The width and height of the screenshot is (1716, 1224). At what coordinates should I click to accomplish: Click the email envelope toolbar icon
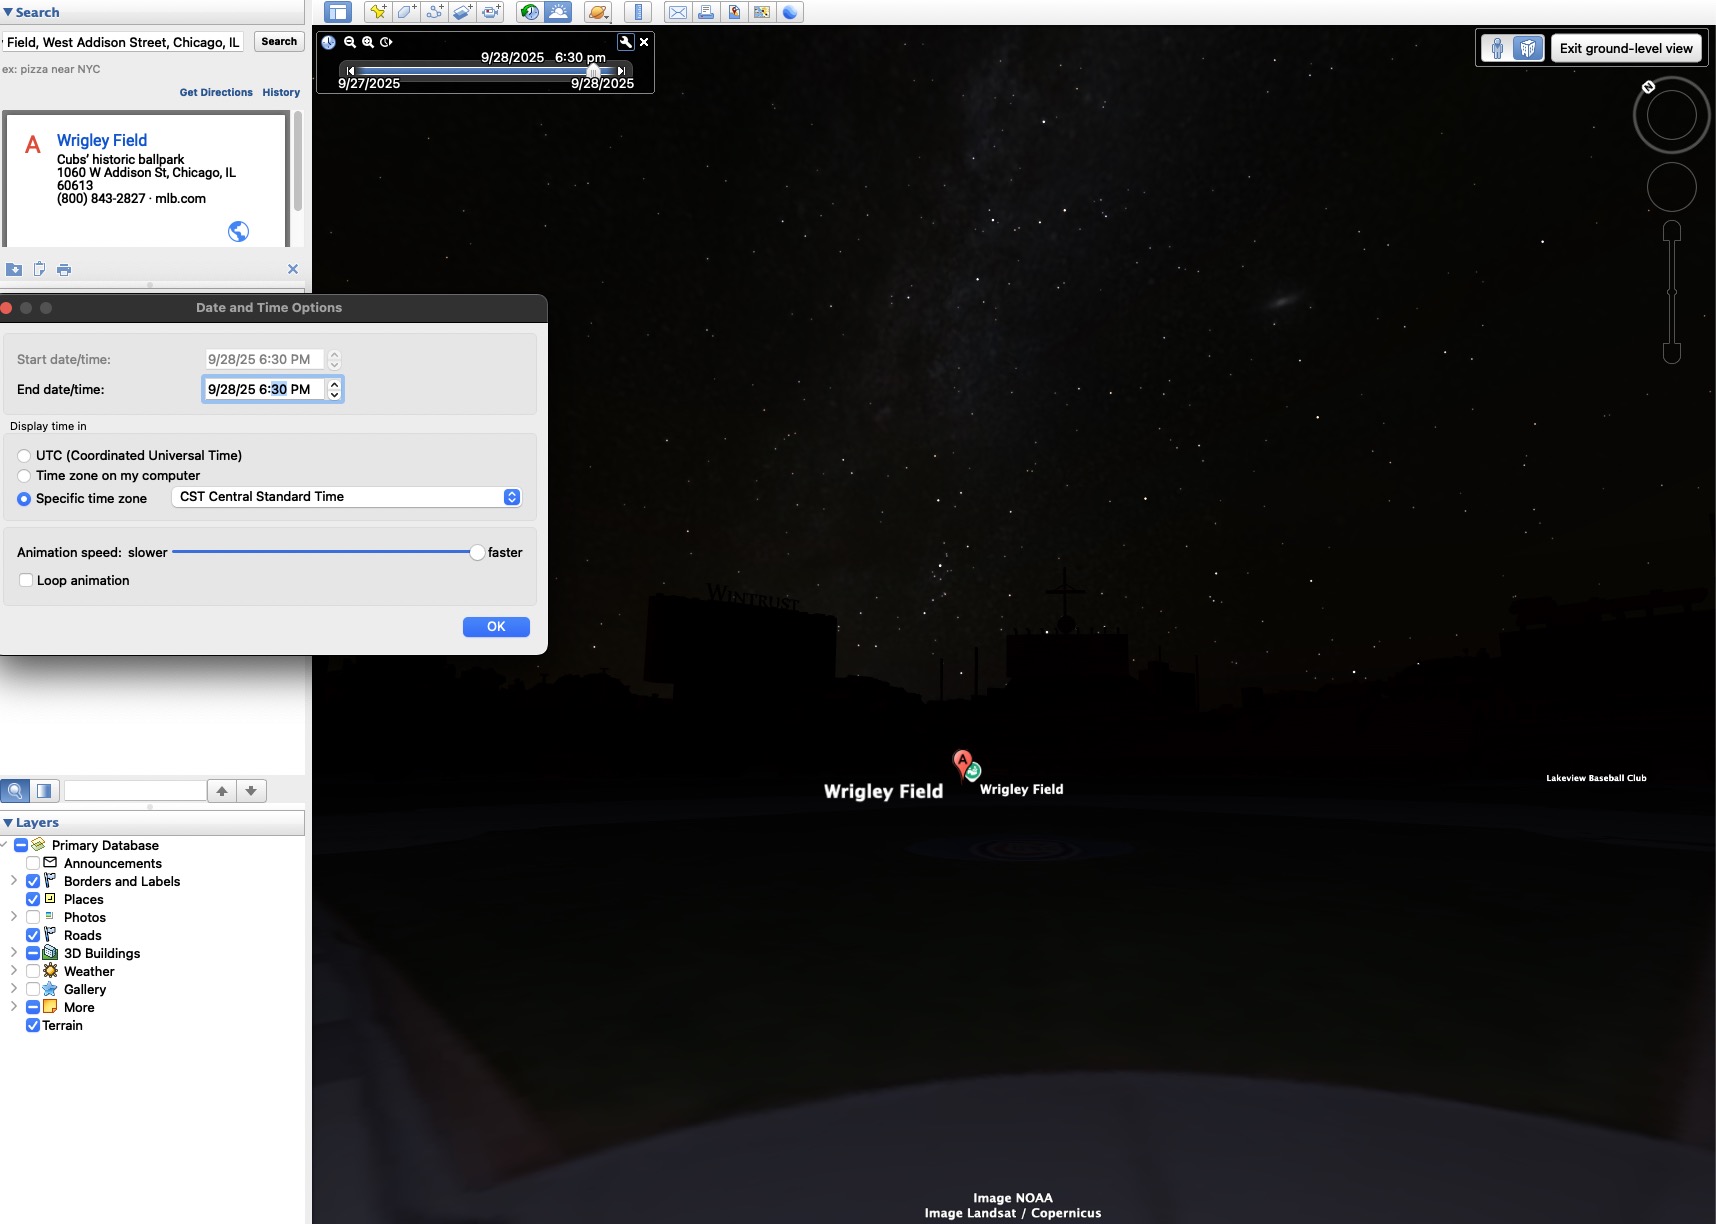pyautogui.click(x=678, y=12)
